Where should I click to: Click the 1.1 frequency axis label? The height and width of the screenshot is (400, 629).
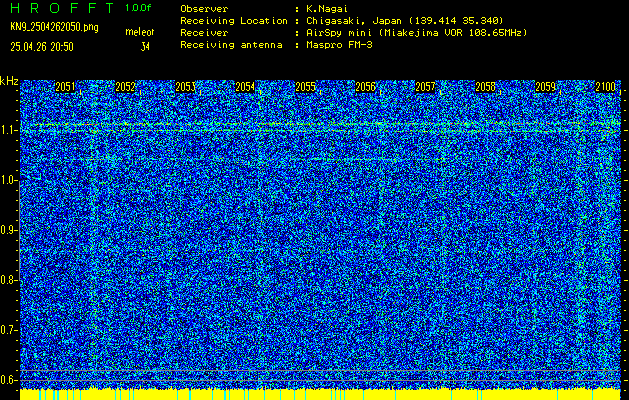pos(7,130)
